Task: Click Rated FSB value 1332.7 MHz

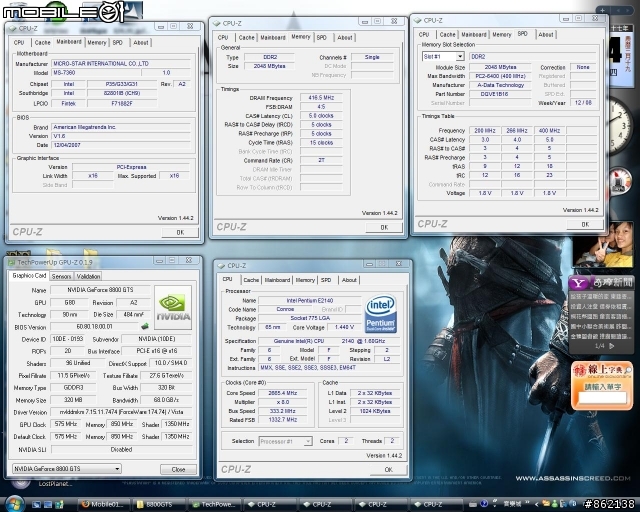Action: pyautogui.click(x=282, y=420)
